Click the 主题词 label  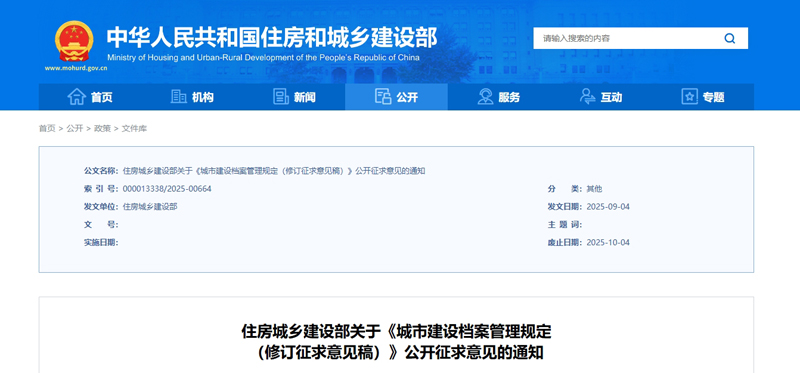(x=564, y=225)
